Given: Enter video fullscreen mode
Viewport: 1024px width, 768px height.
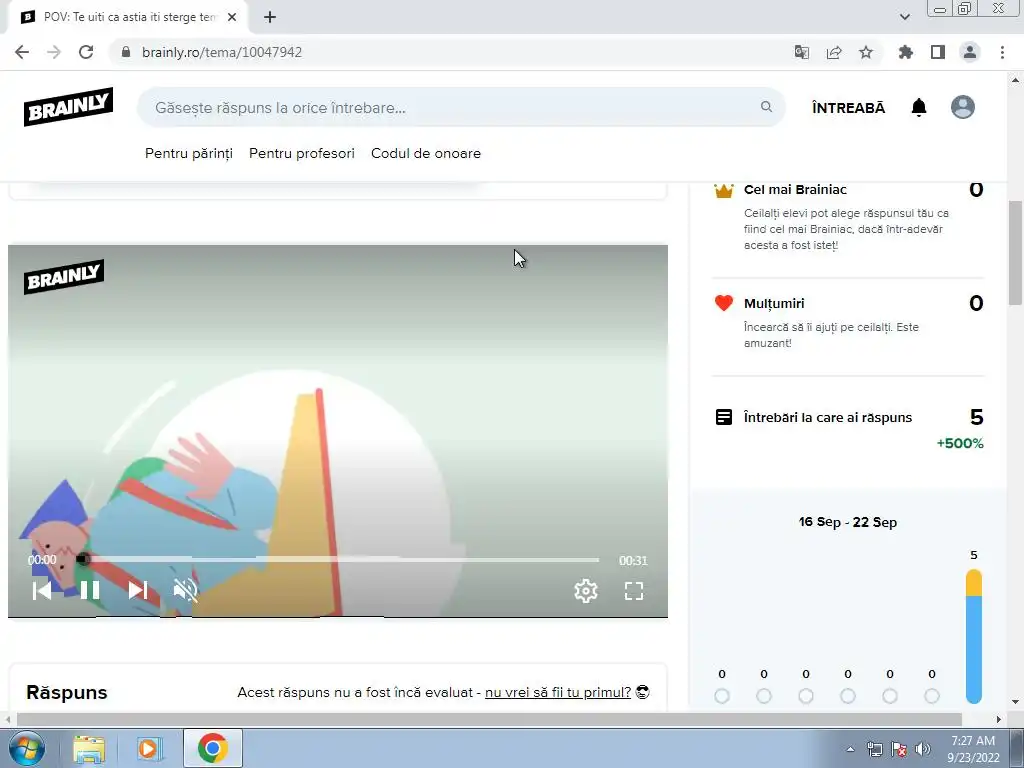Looking at the screenshot, I should click(x=633, y=591).
